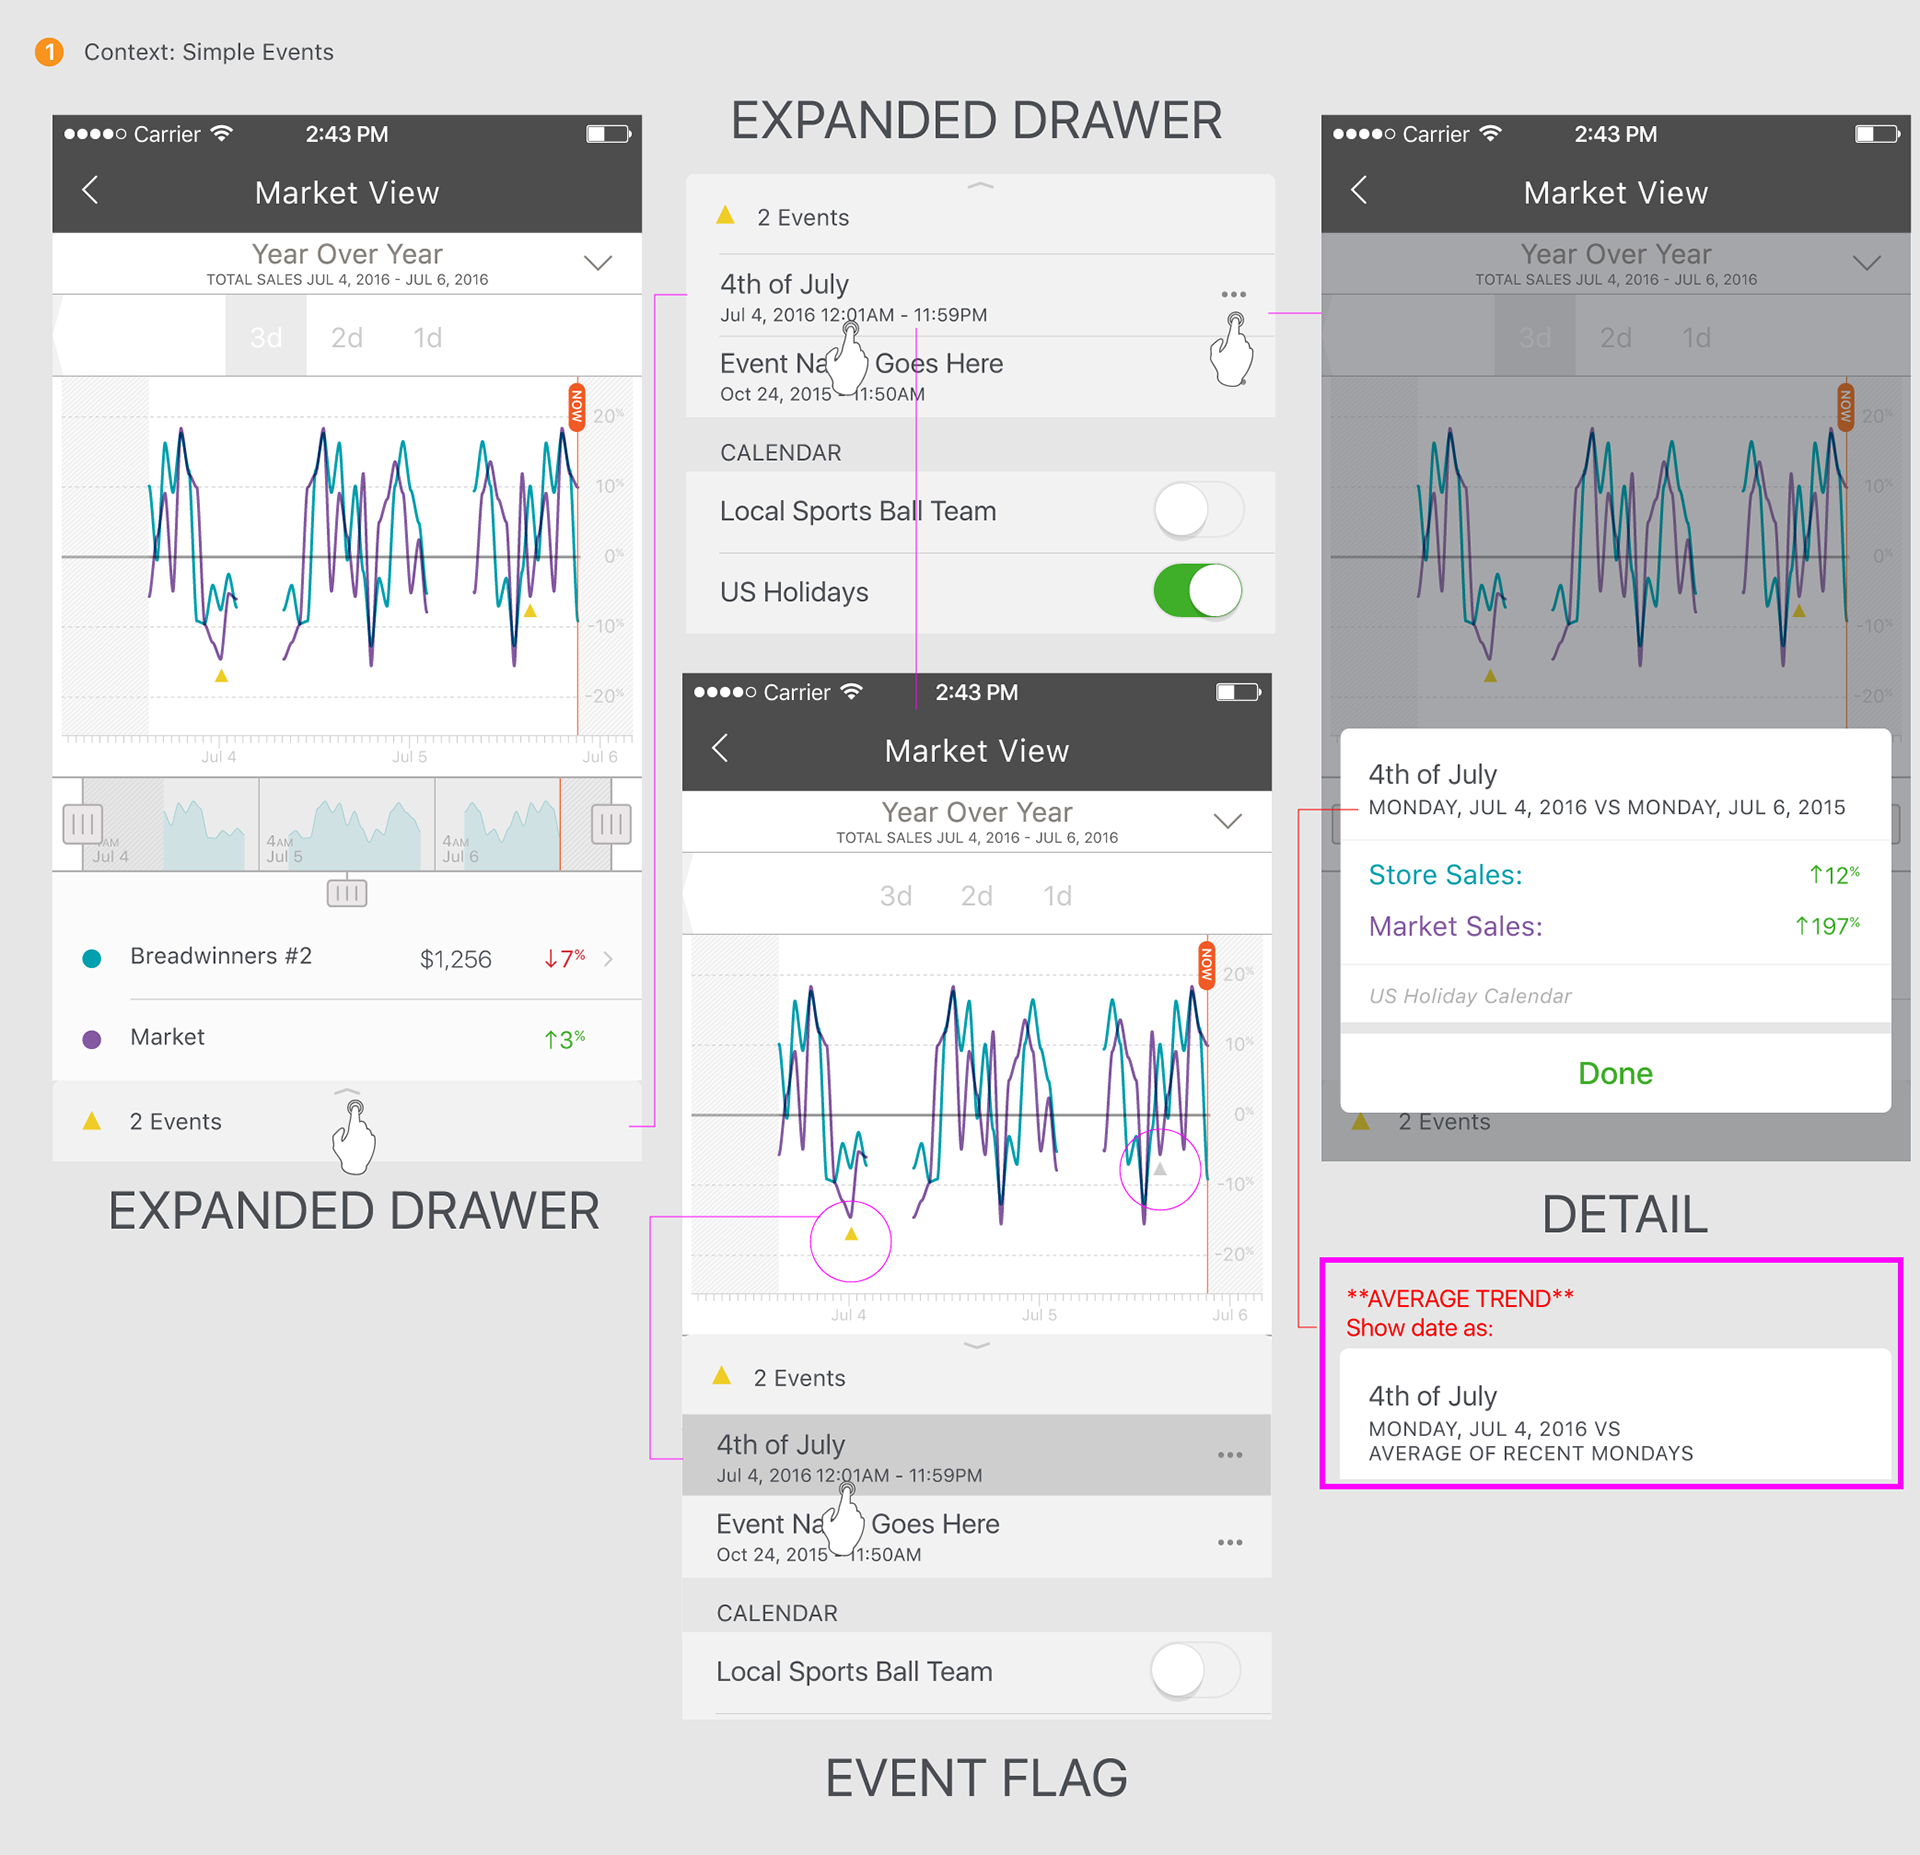The width and height of the screenshot is (1920, 1855).
Task: Click signal strength dots in left screen status bar
Action: (x=95, y=133)
